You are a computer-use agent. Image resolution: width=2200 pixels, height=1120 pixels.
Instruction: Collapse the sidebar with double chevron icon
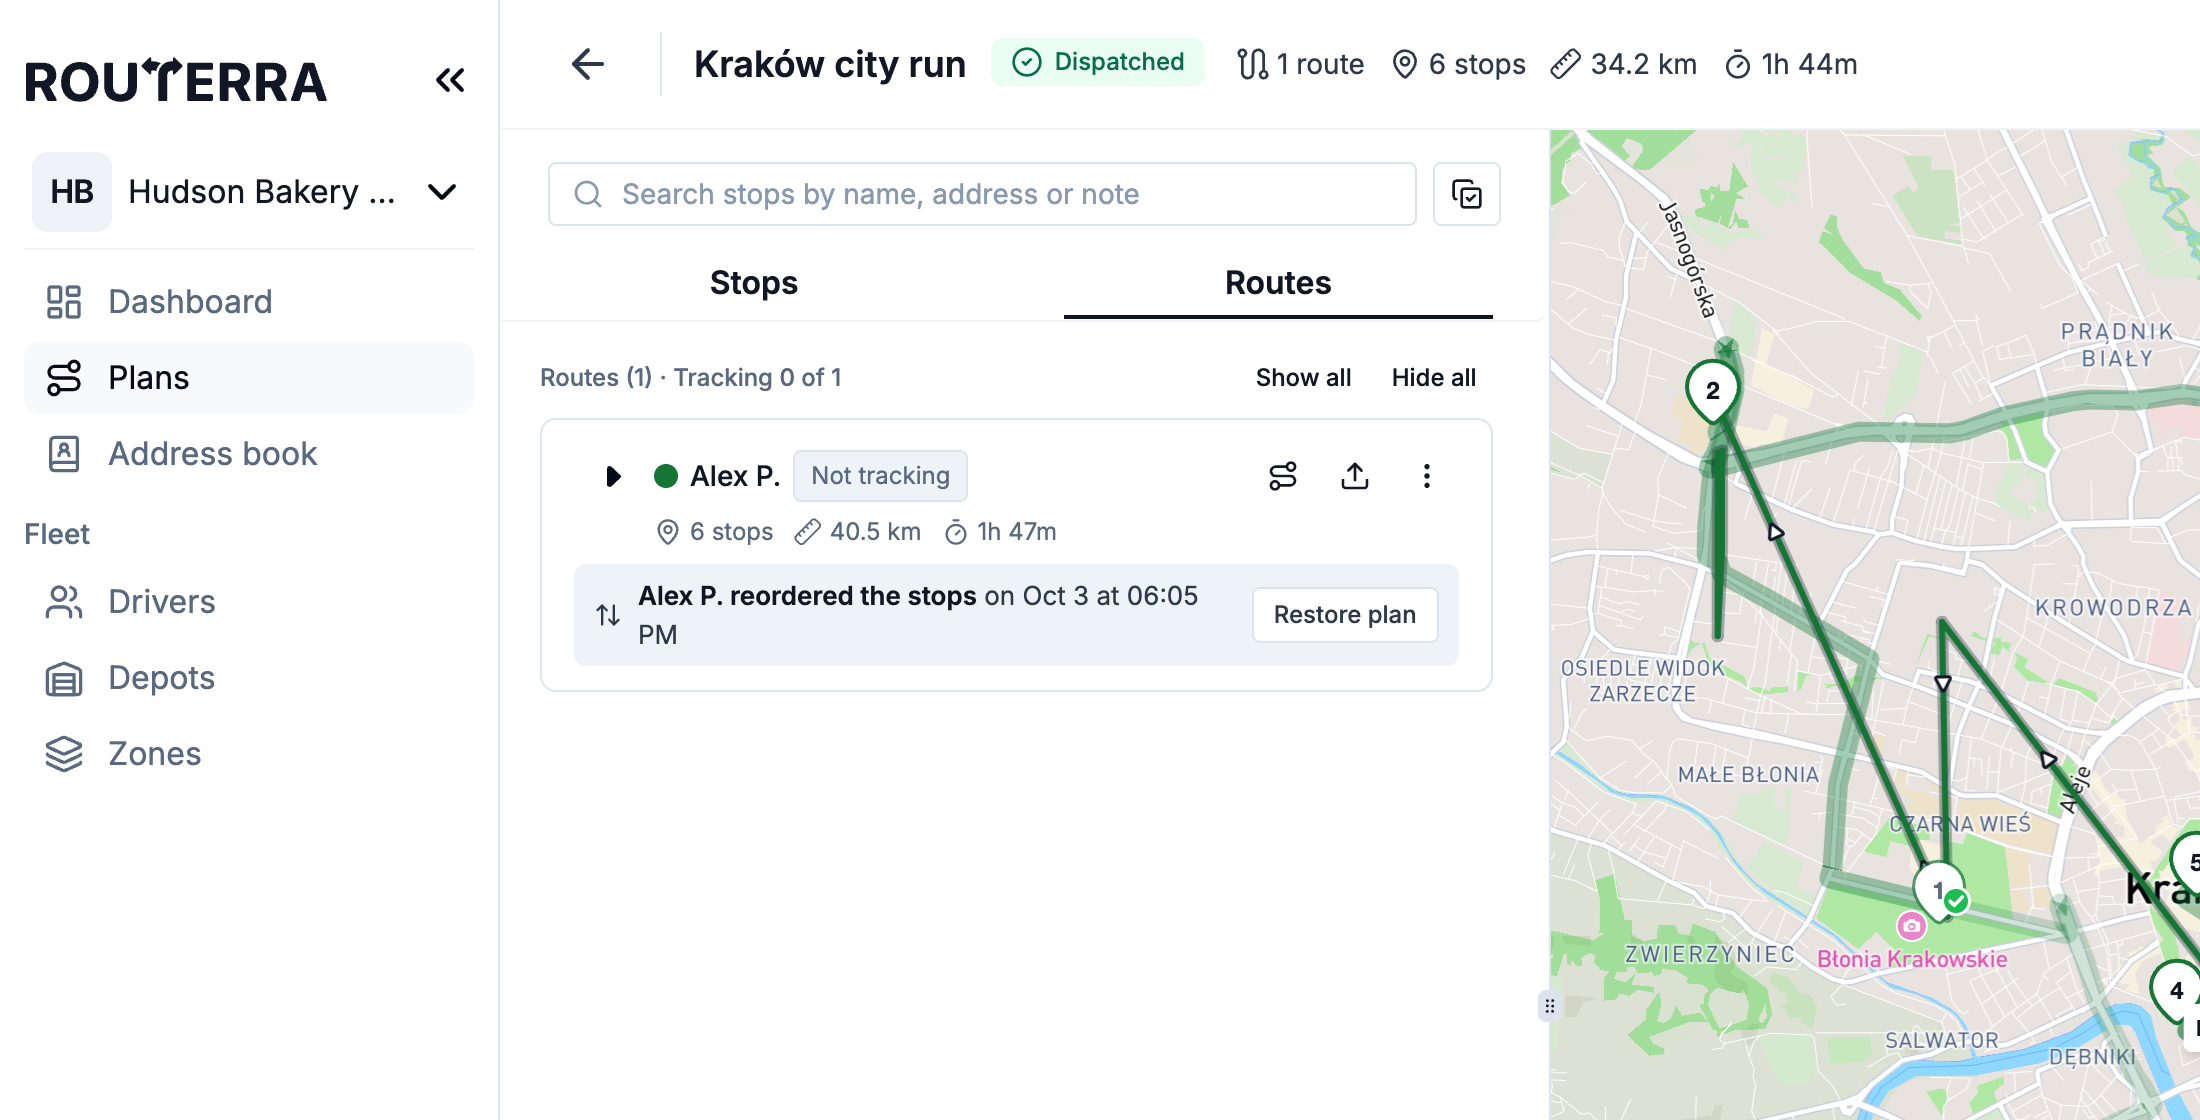coord(450,80)
